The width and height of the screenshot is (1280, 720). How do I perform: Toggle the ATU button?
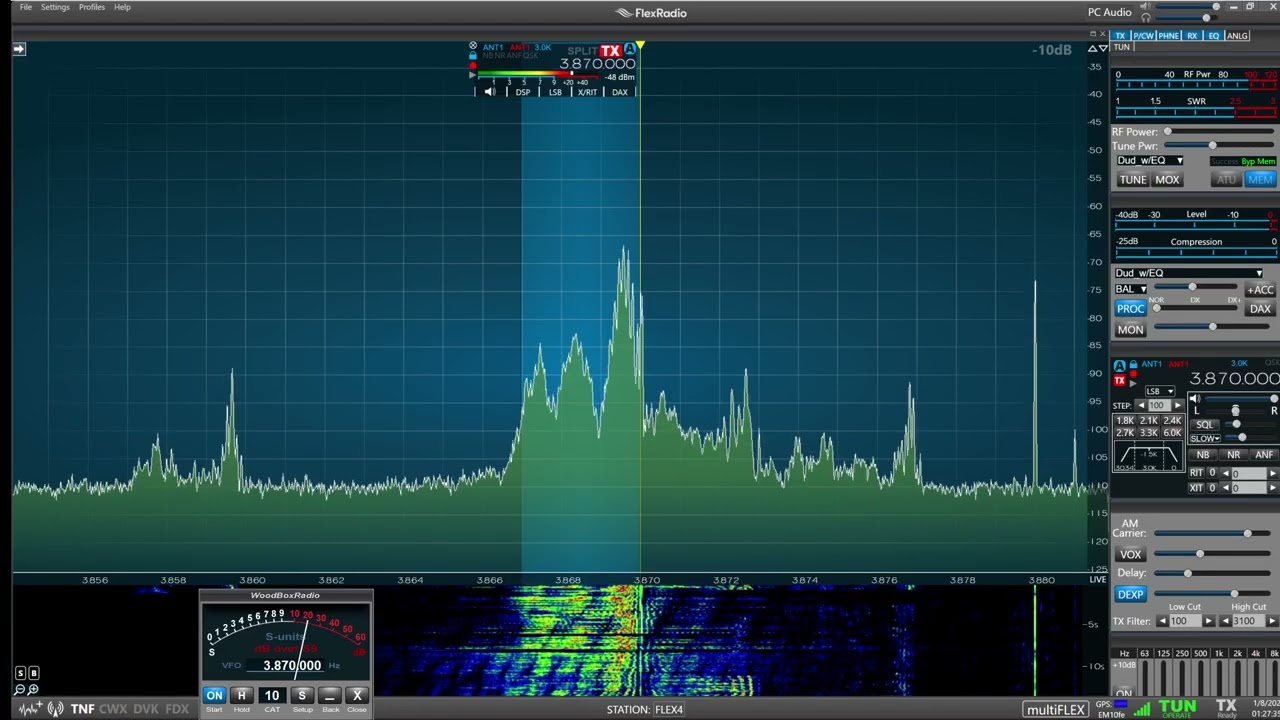(x=1226, y=180)
